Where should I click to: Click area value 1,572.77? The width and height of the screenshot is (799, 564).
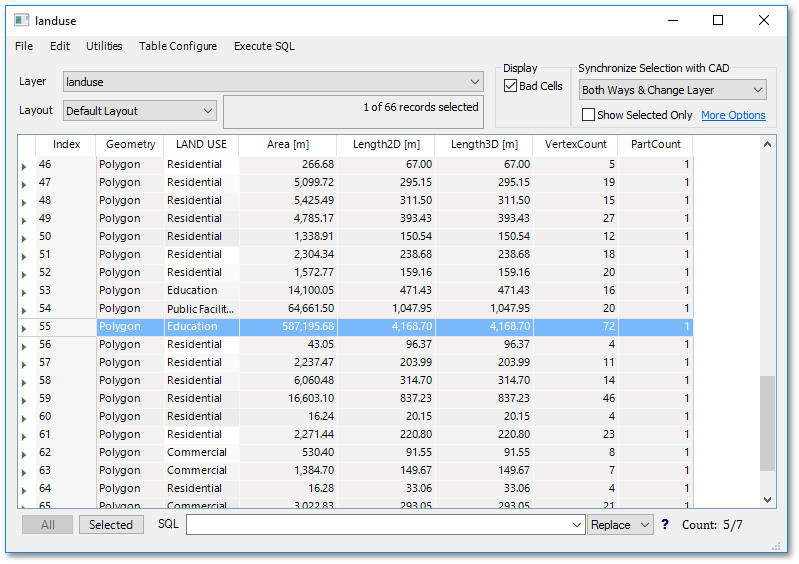(288, 272)
